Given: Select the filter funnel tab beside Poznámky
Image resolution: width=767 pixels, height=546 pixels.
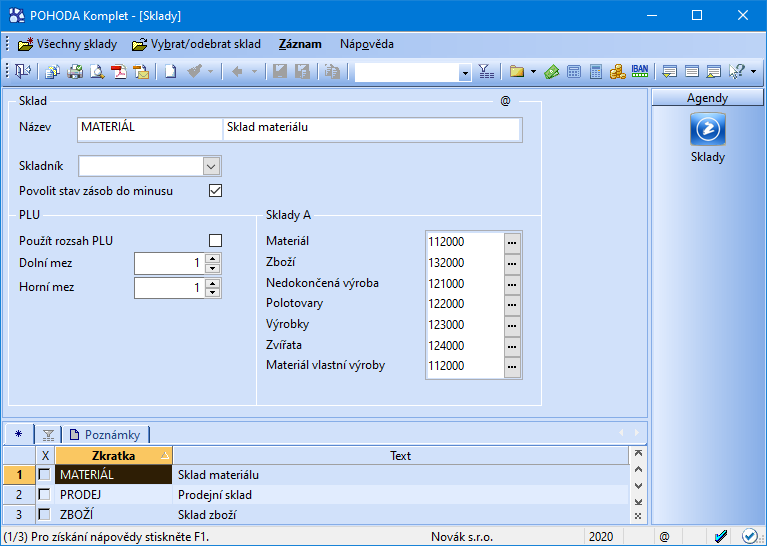Looking at the screenshot, I should click(48, 434).
